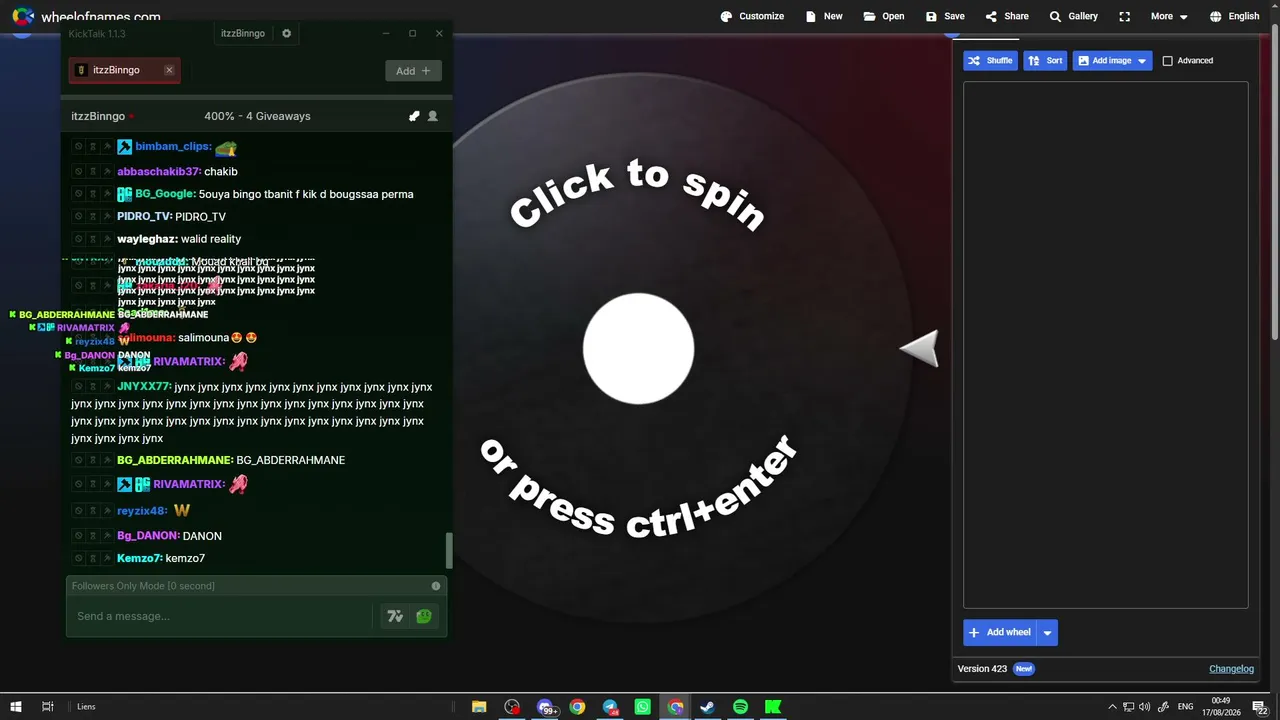This screenshot has width=1280, height=720.
Task: Enable the Advanced checkbox
Action: coord(1167,61)
